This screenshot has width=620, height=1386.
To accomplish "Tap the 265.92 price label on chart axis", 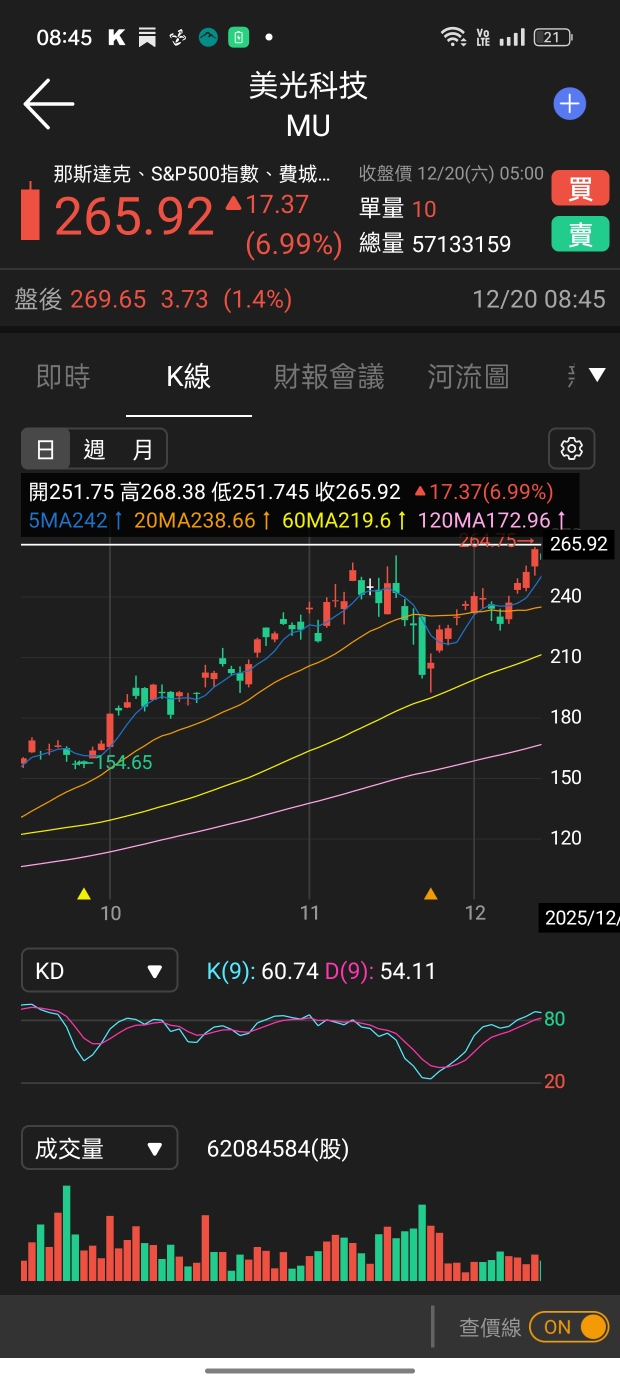I will tap(579, 544).
